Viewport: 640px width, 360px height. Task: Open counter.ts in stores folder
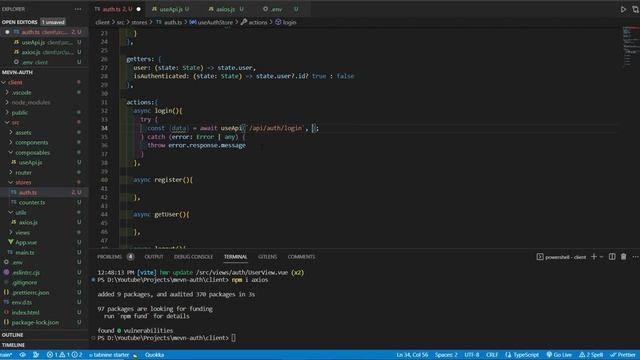pyautogui.click(x=32, y=202)
